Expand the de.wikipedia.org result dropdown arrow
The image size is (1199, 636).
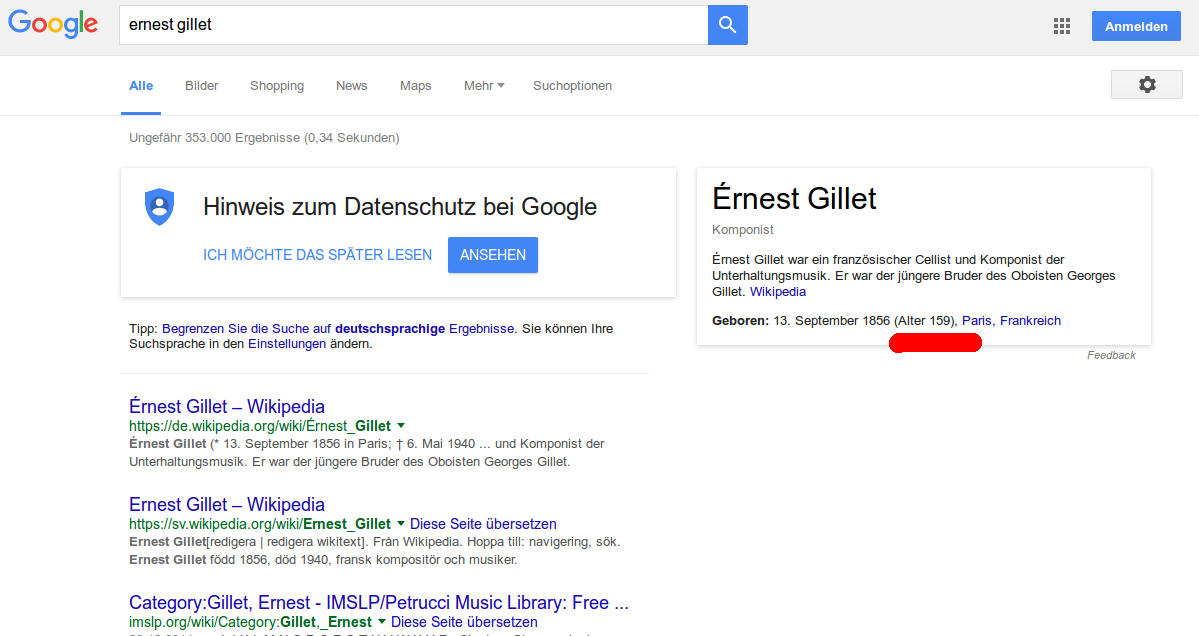pyautogui.click(x=401, y=426)
